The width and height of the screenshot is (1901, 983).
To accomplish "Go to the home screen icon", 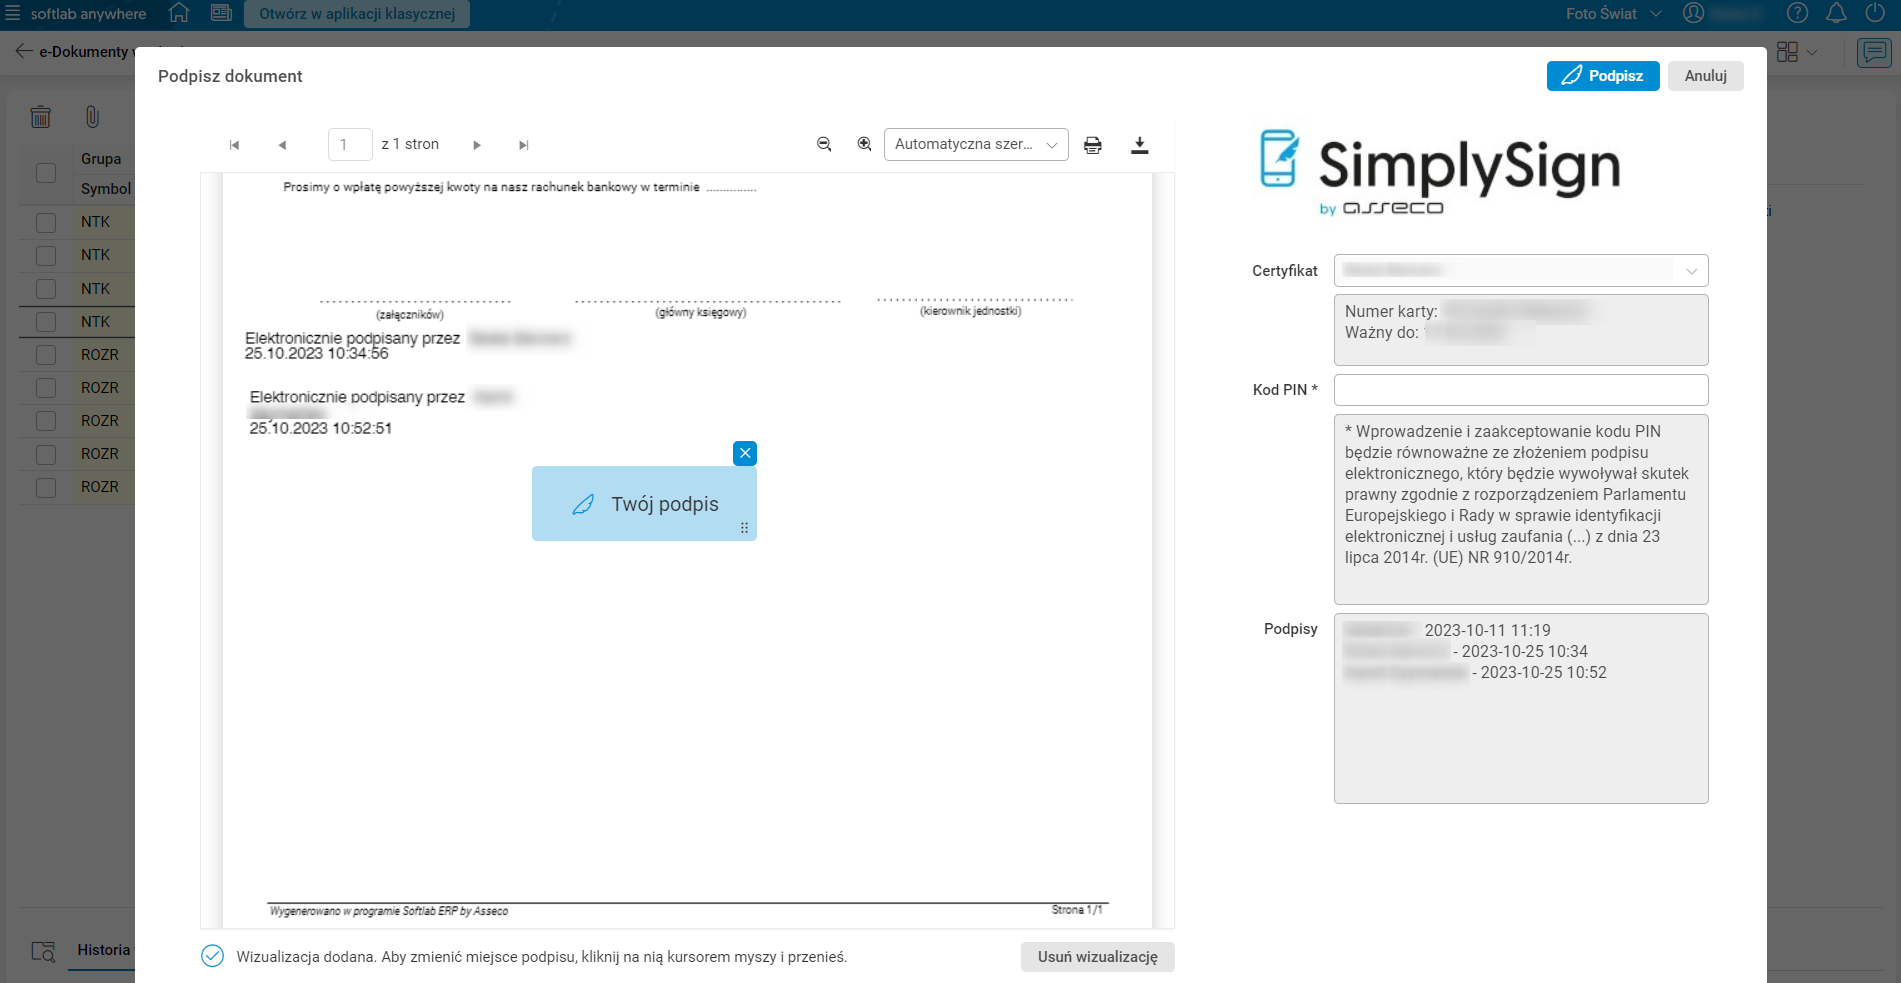I will point(179,13).
